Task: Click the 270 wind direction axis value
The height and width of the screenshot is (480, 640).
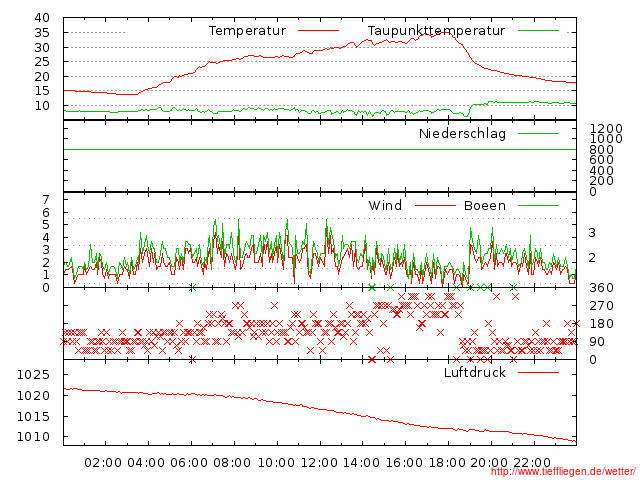Action: pos(601,306)
